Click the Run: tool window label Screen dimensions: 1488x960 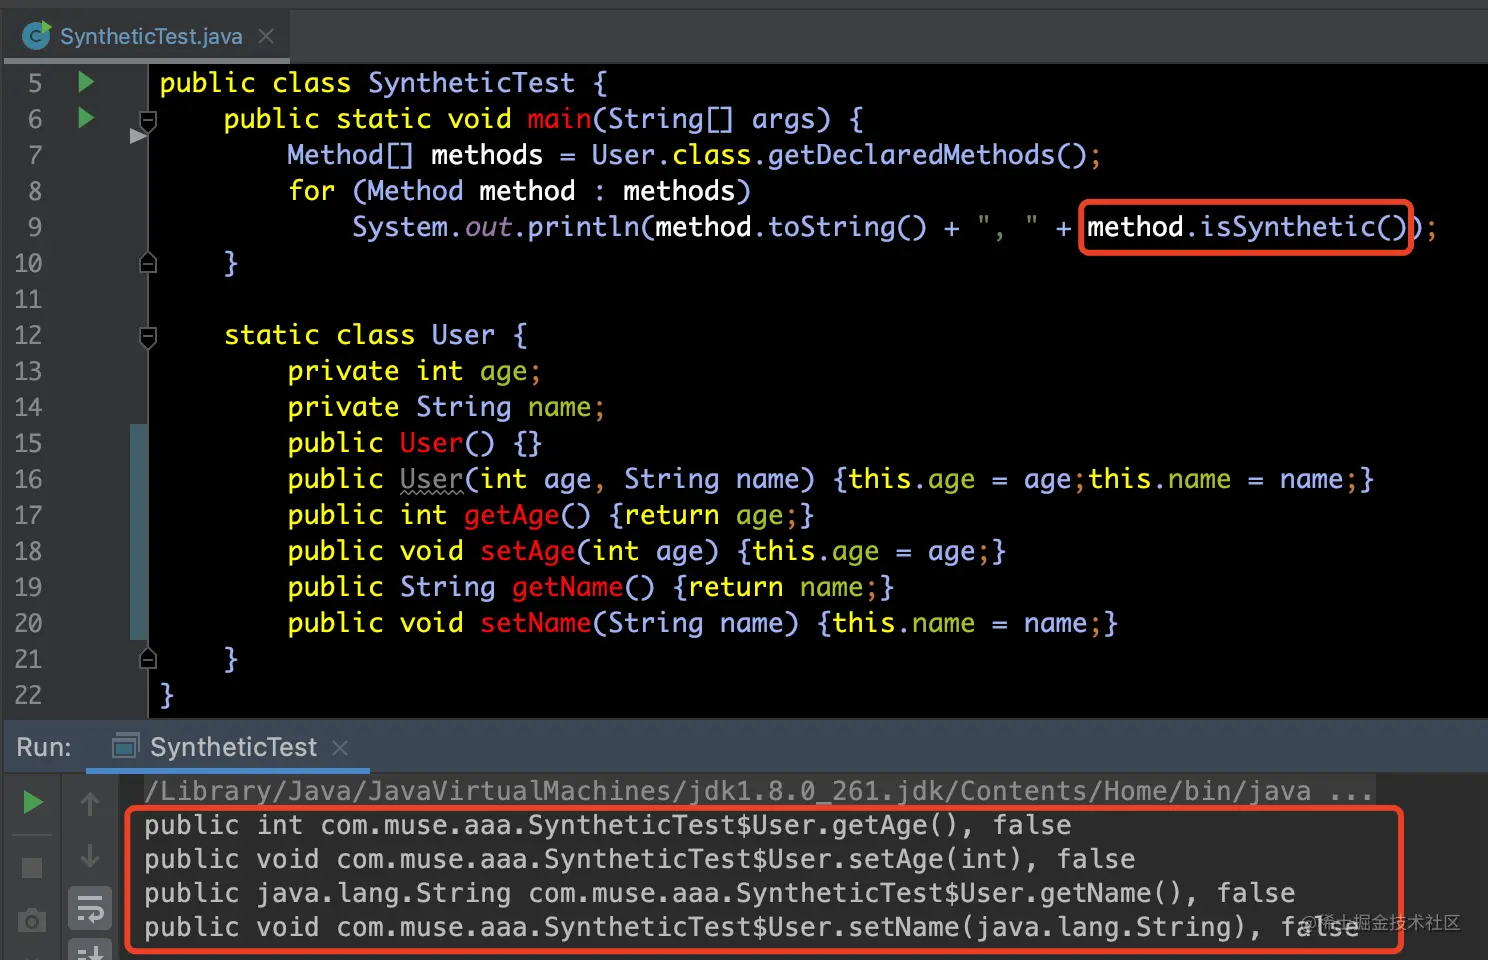[44, 747]
